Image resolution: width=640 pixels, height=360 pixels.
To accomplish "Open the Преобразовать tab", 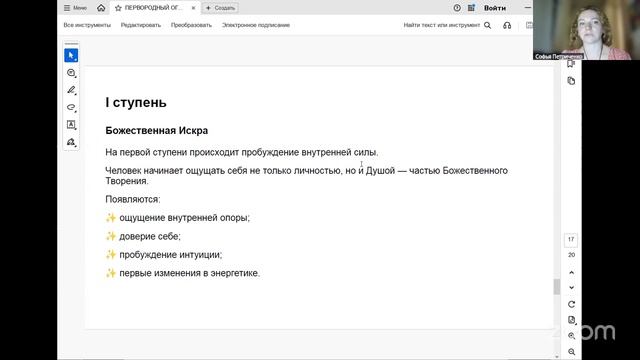I will (x=191, y=25).
